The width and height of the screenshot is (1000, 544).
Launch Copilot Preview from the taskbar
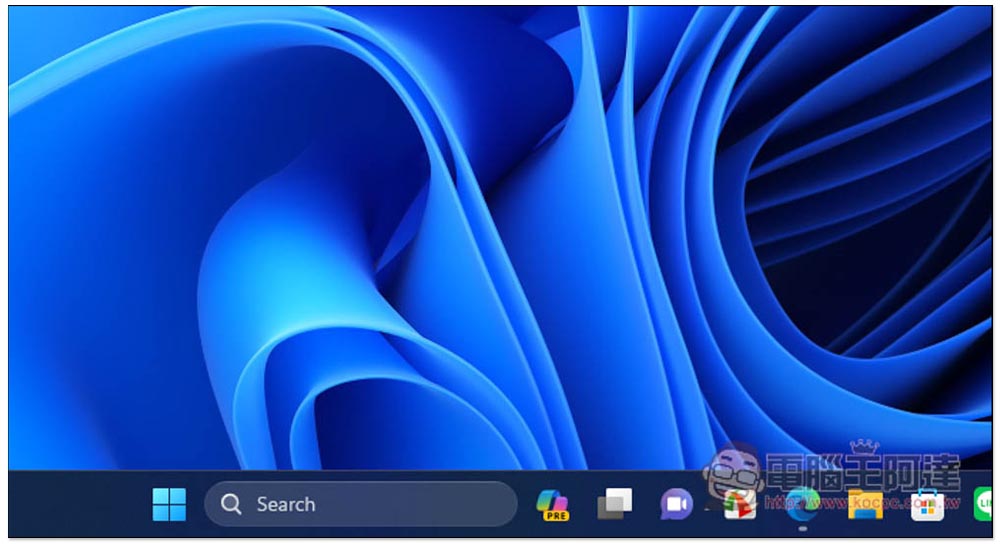click(x=552, y=504)
